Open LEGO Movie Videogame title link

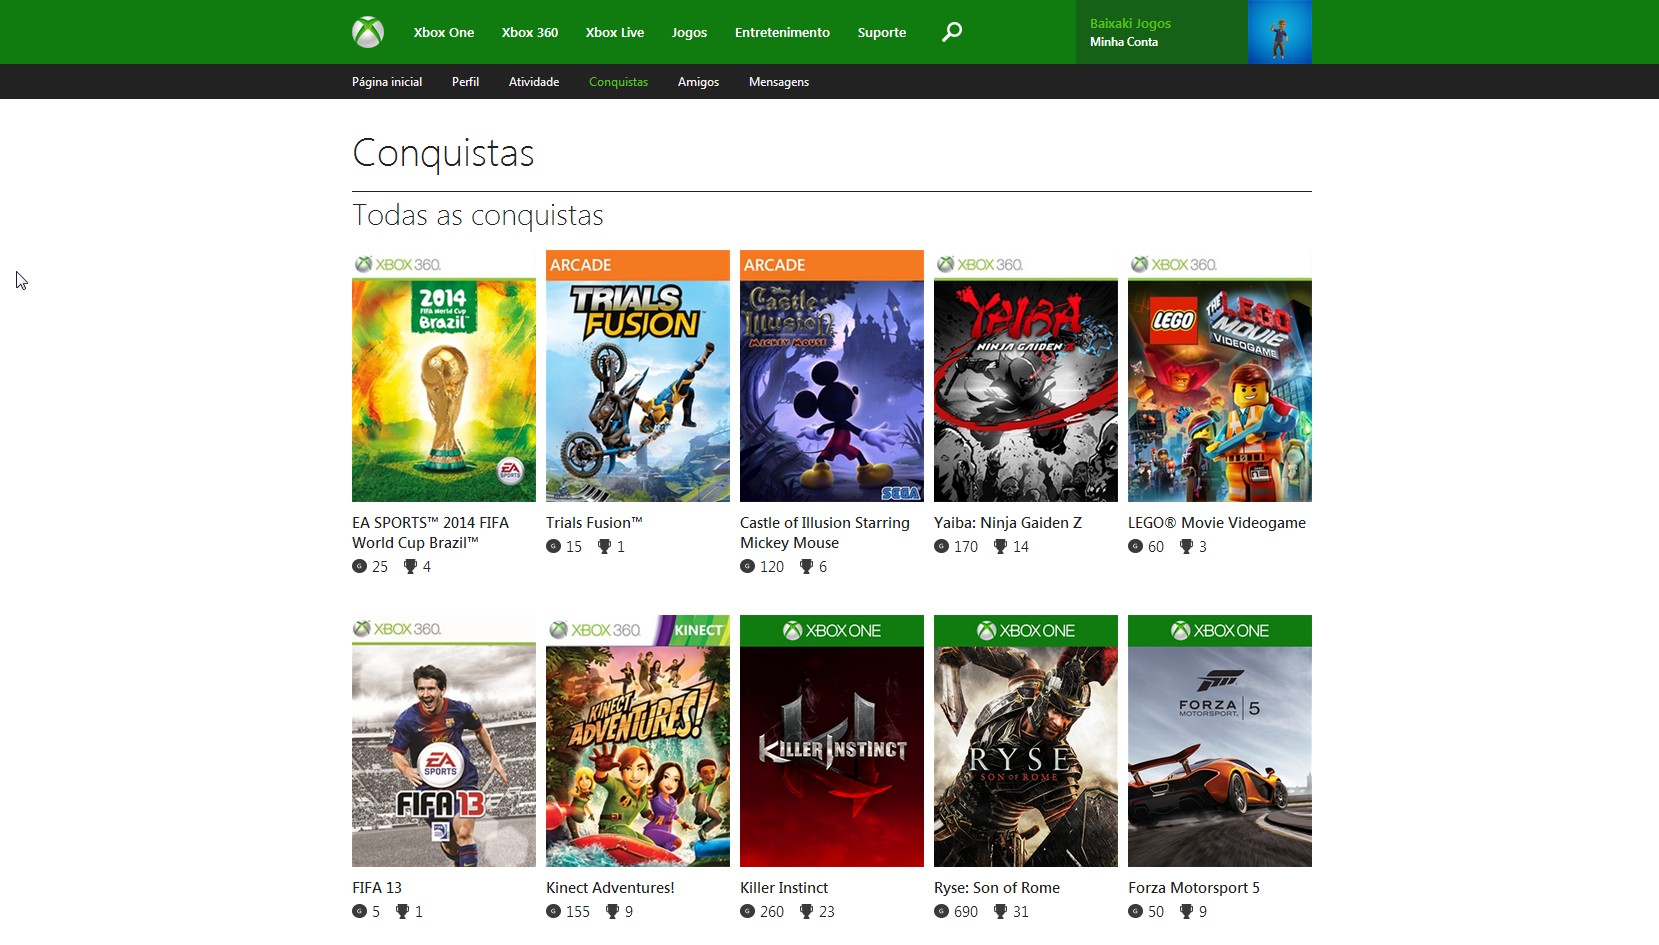[1217, 522]
